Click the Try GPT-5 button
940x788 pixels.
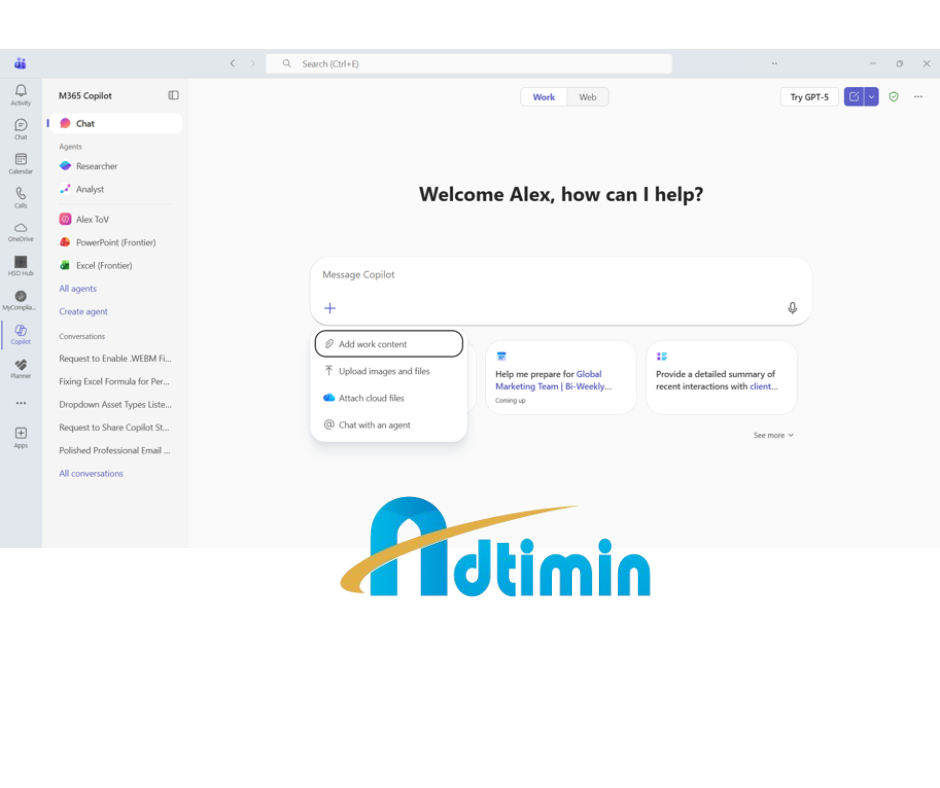tap(809, 97)
